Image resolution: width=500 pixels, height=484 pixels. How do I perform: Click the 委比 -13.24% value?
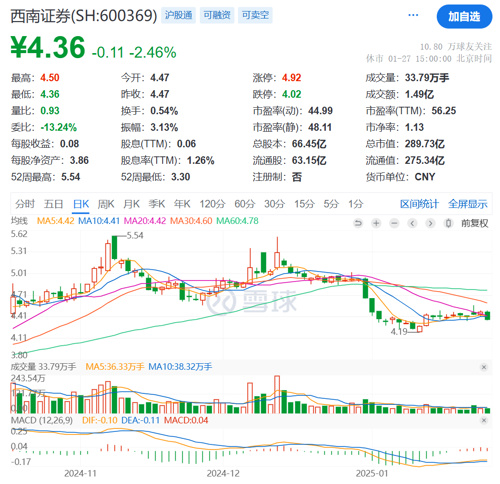coord(59,127)
